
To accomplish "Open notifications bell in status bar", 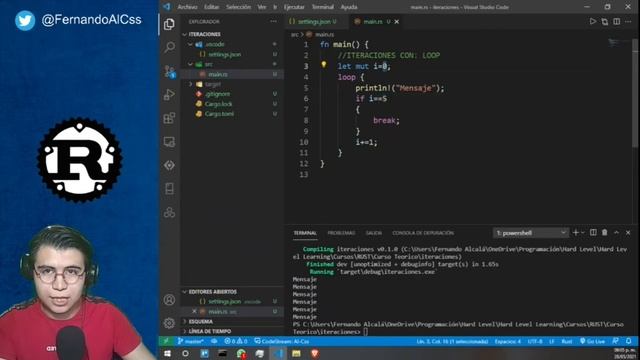I will [x=629, y=341].
